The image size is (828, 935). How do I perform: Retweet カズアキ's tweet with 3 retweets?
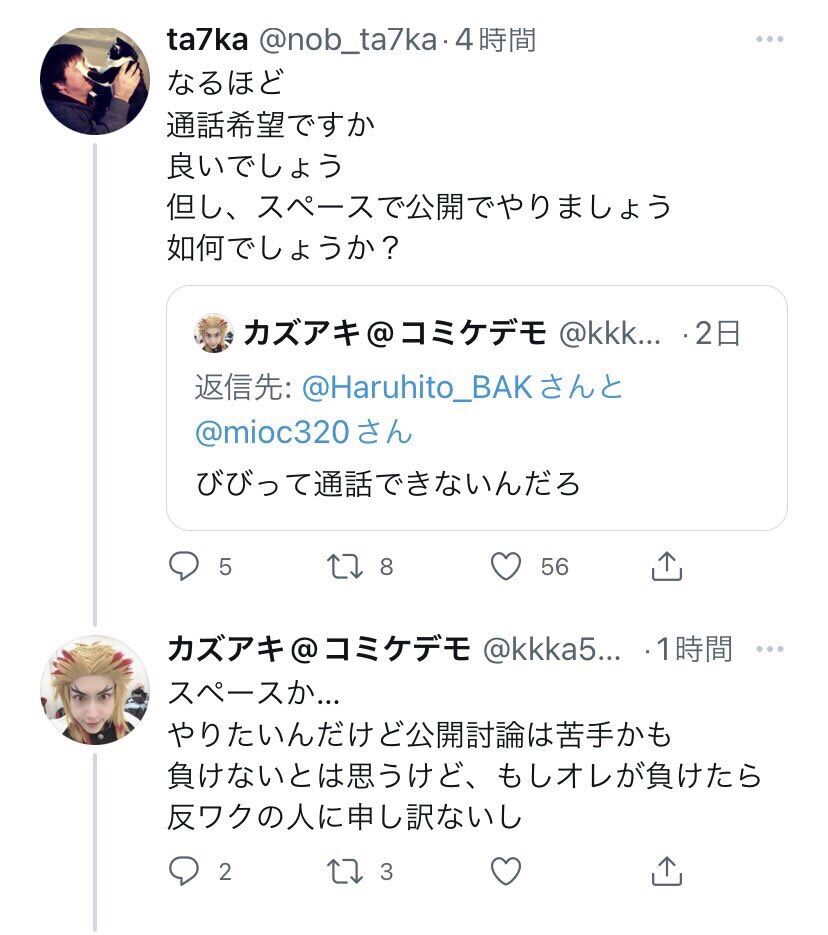click(x=344, y=871)
